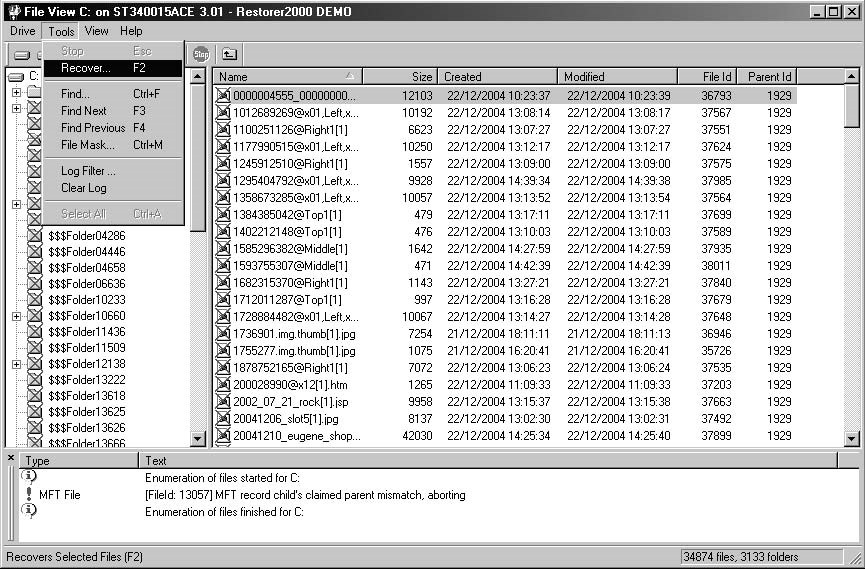Choose Recover... from the Tools menu
The height and width of the screenshot is (569, 865).
tap(85, 68)
